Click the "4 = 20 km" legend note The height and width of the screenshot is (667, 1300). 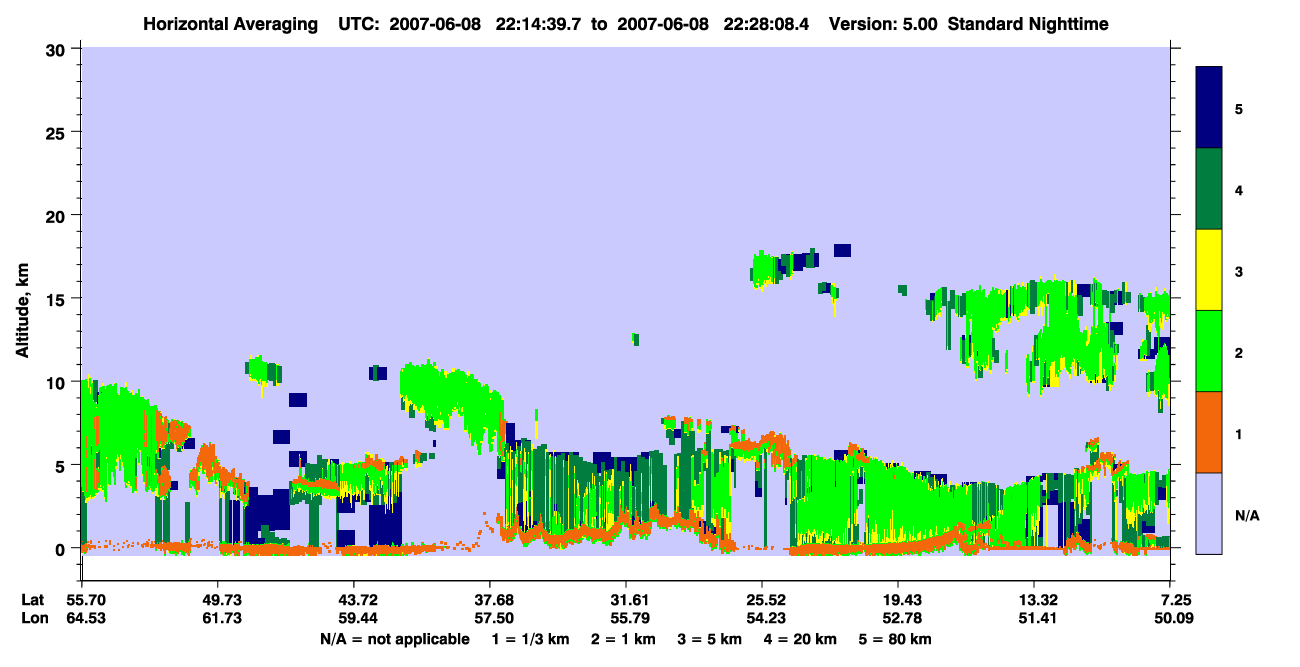[802, 639]
